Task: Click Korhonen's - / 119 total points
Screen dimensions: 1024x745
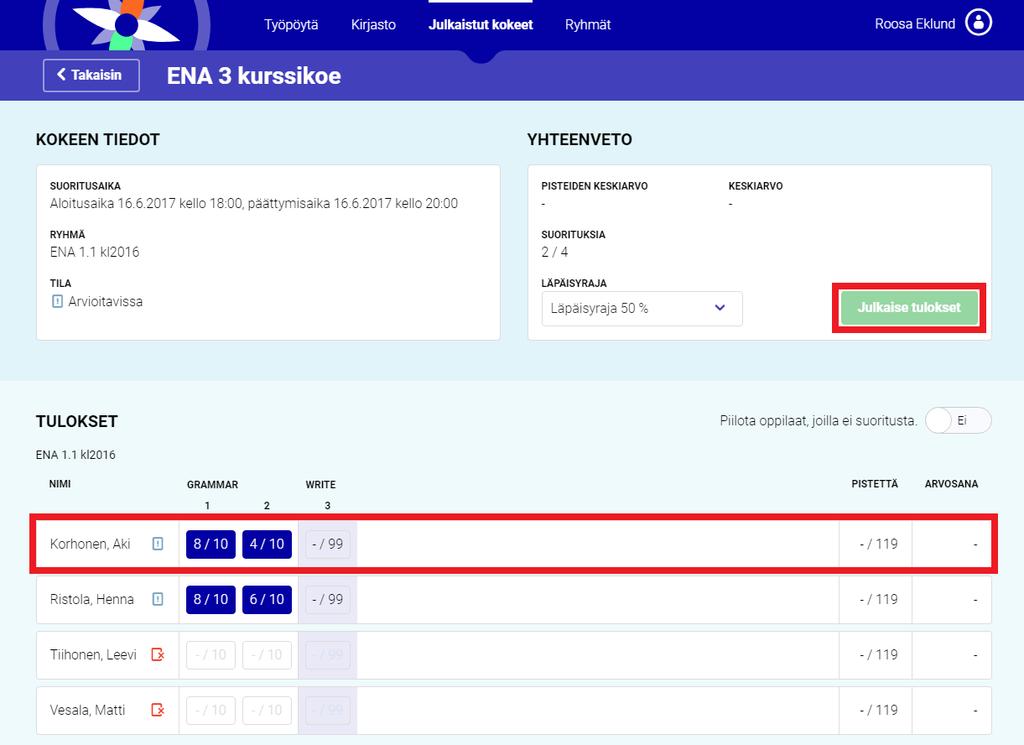Action: click(x=878, y=544)
